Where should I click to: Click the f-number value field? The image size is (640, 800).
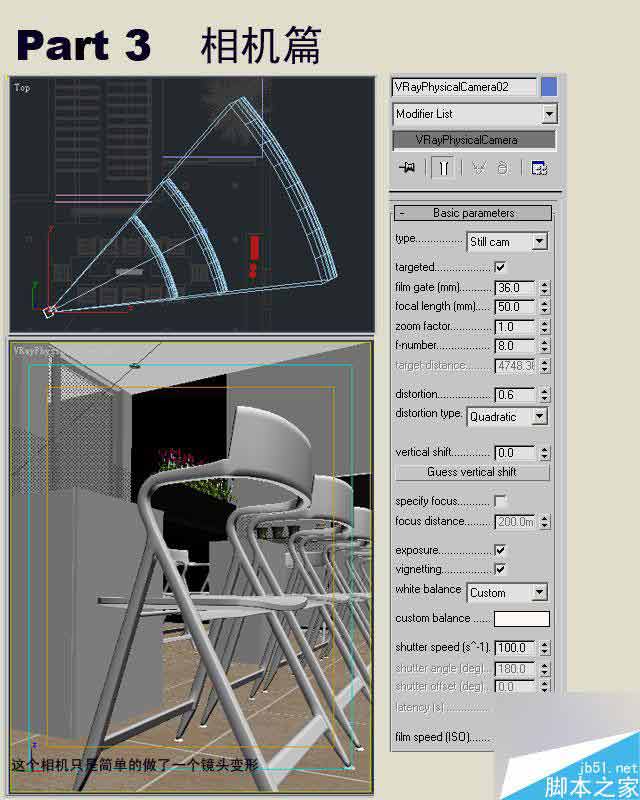click(x=515, y=346)
